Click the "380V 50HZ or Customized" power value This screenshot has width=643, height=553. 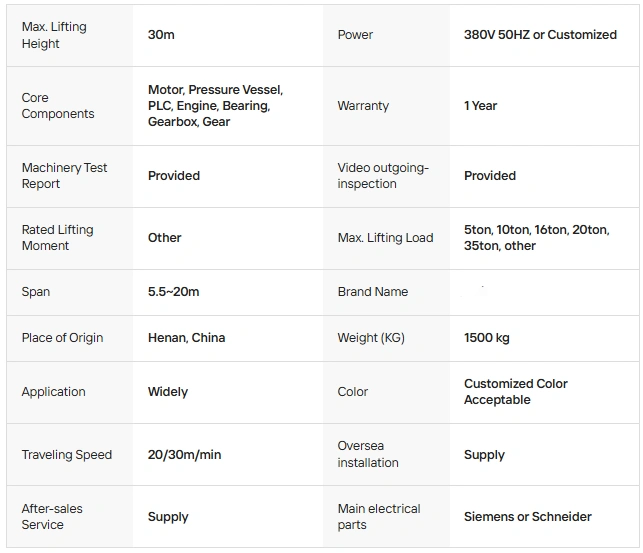click(x=540, y=35)
